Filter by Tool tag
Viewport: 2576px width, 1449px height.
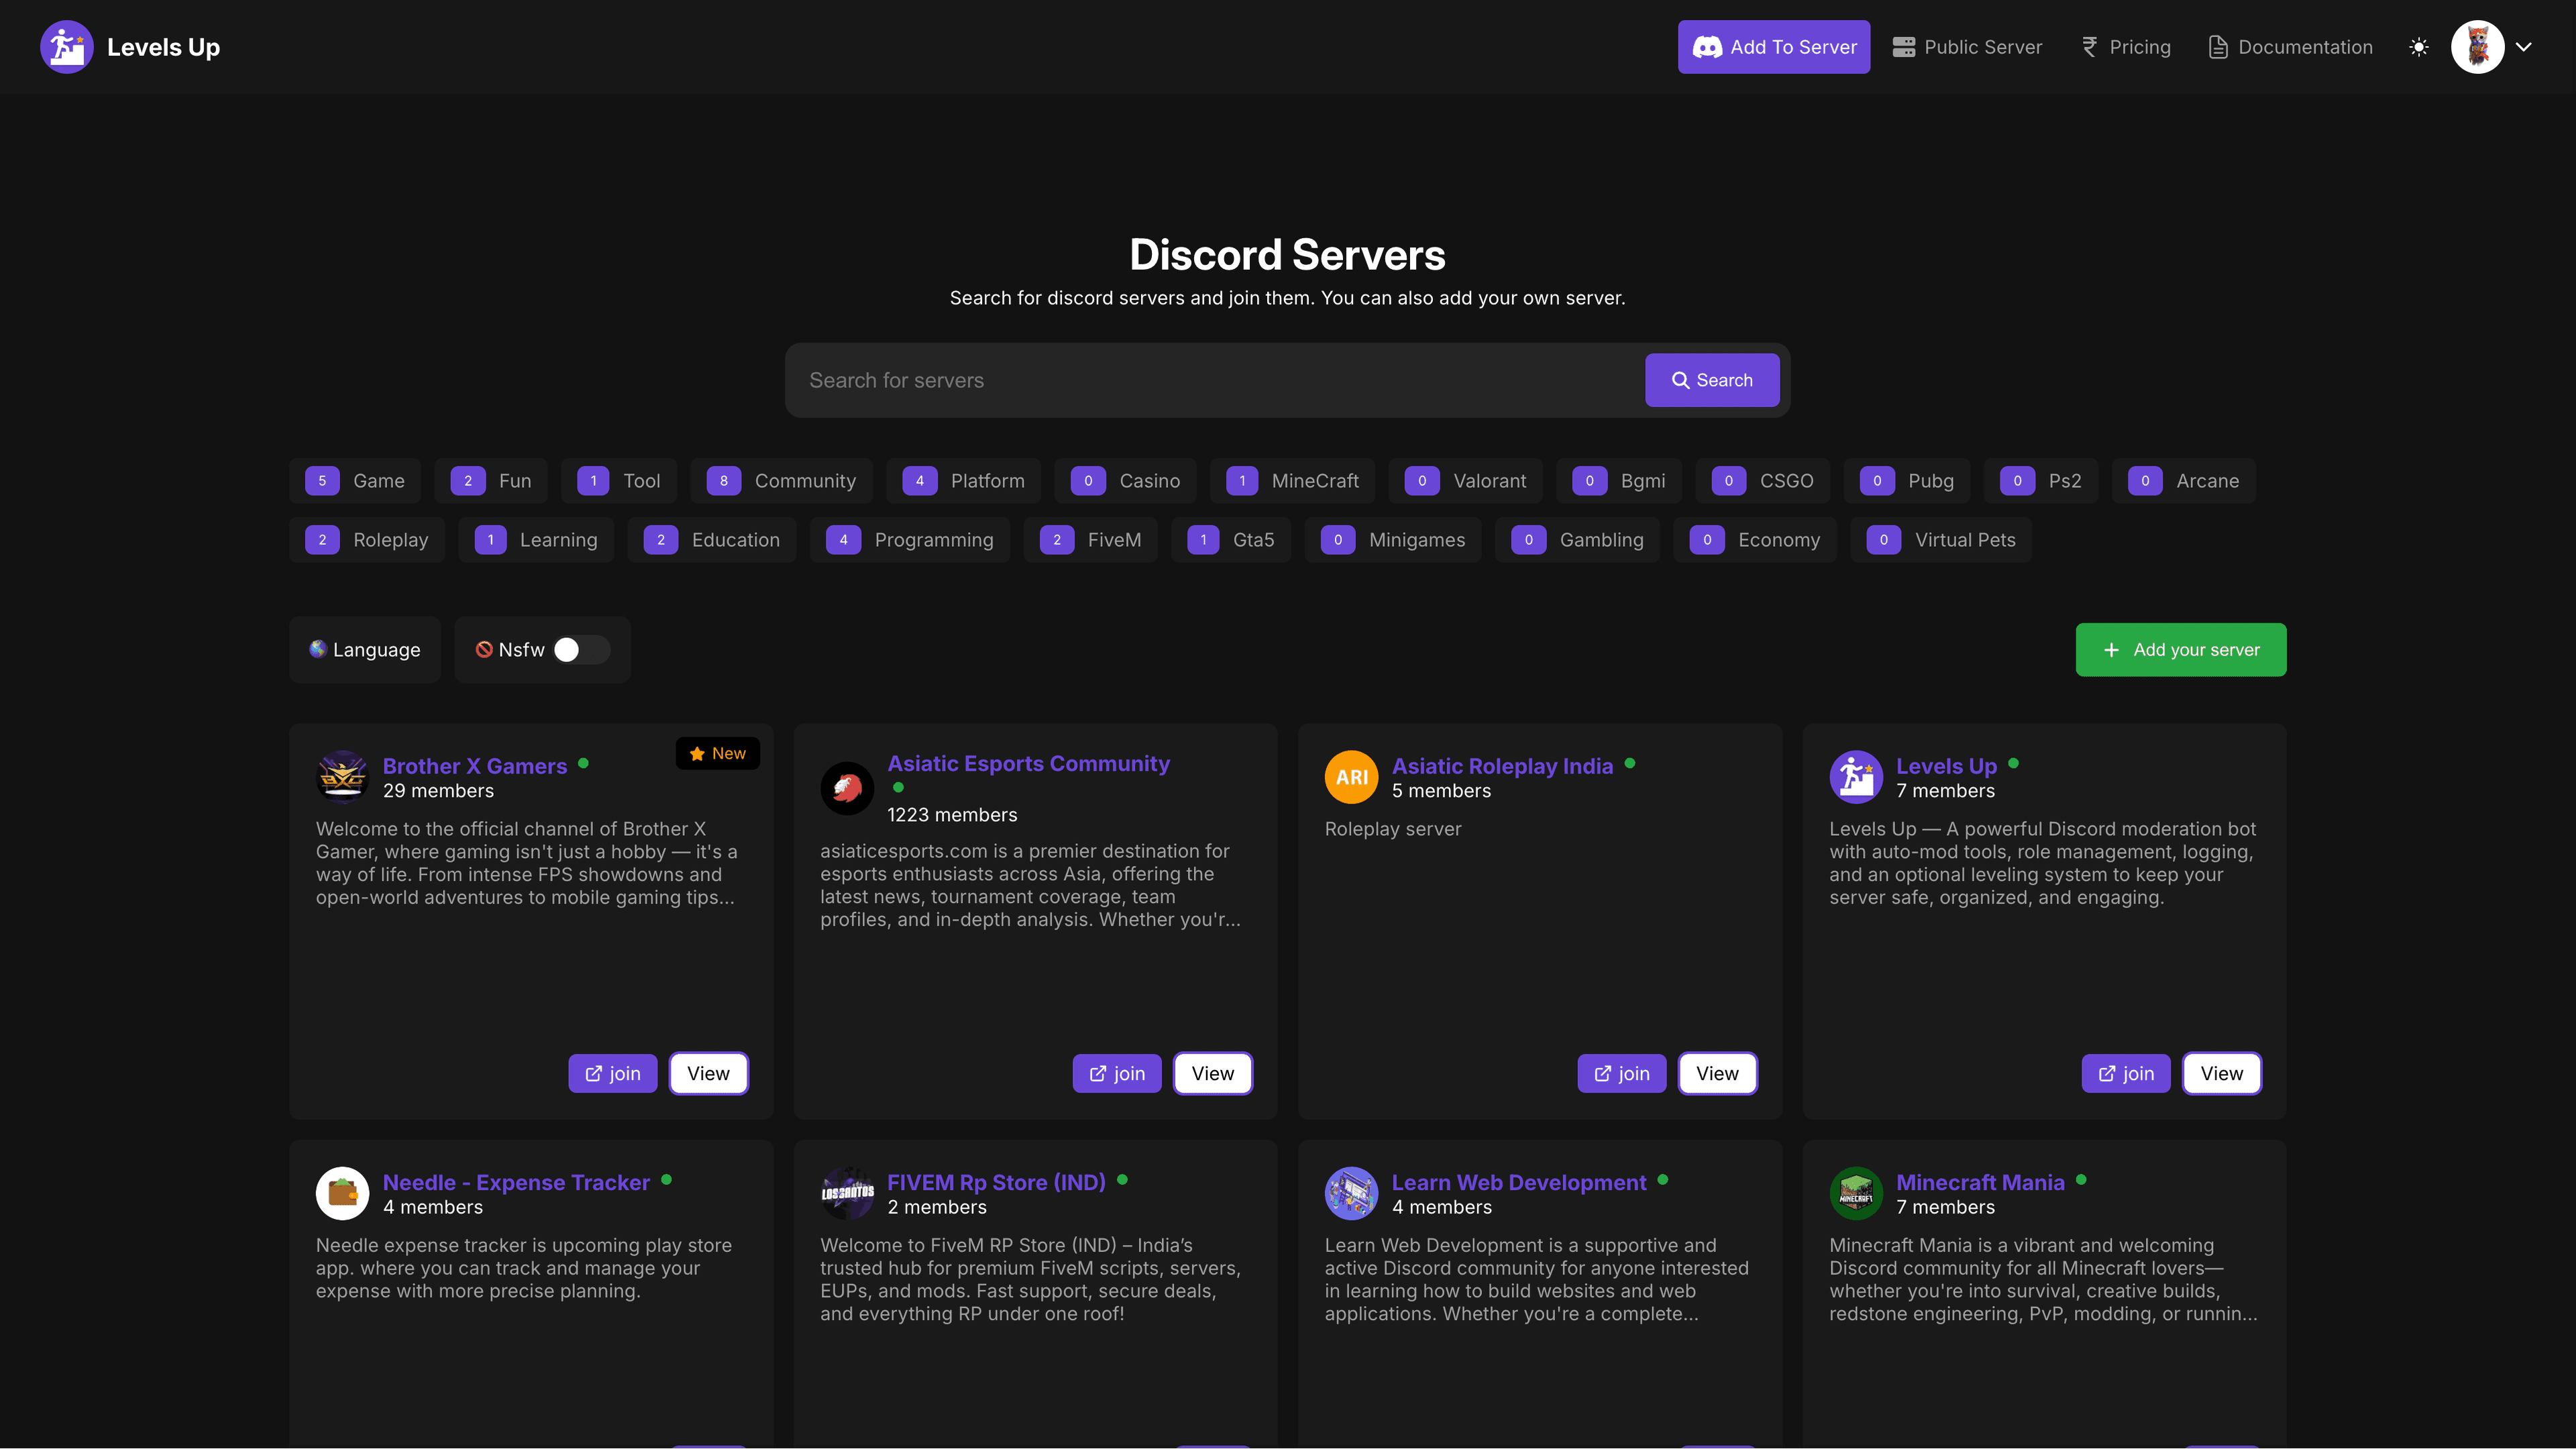tap(619, 481)
